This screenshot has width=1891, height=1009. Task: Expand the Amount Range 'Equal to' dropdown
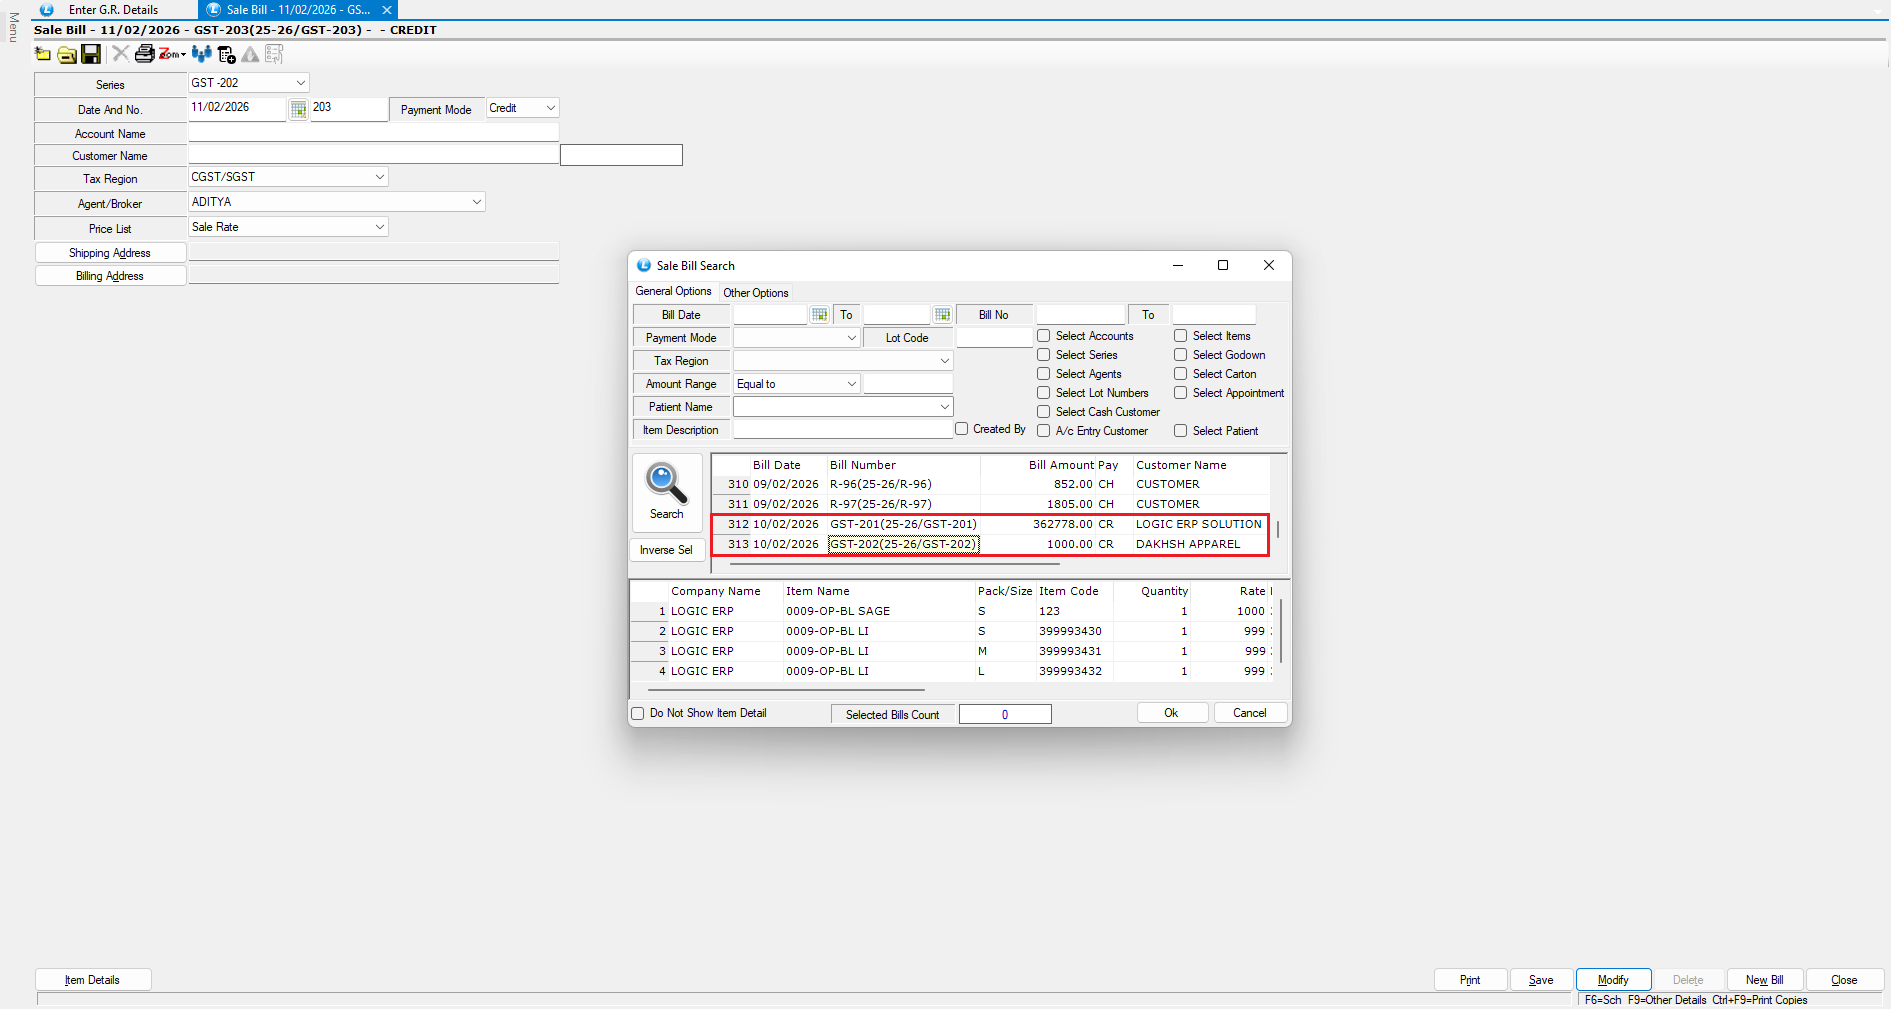click(x=851, y=384)
